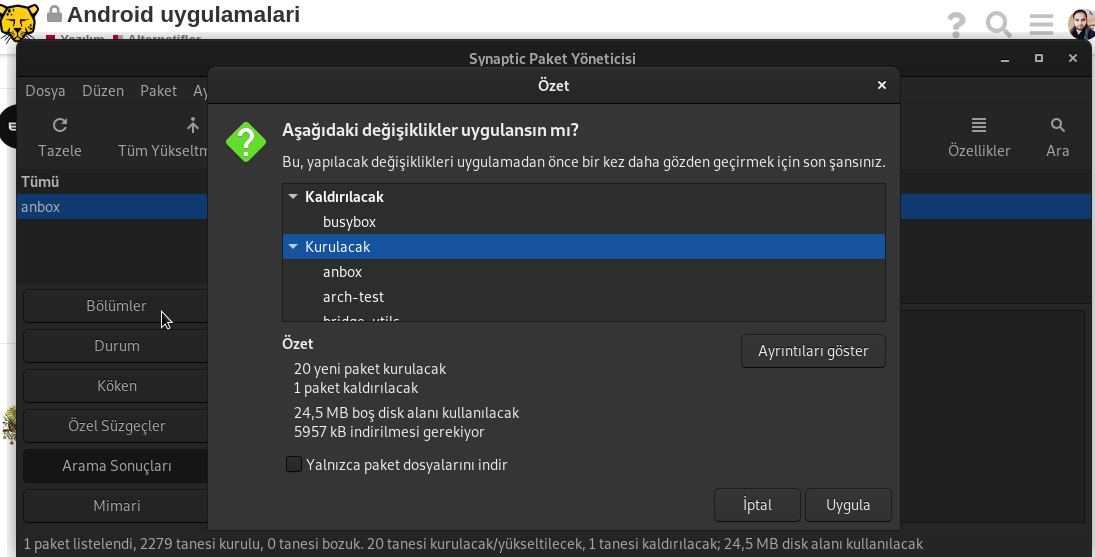Click the Ara search icon
This screenshot has width=1095, height=557.
click(x=1057, y=126)
